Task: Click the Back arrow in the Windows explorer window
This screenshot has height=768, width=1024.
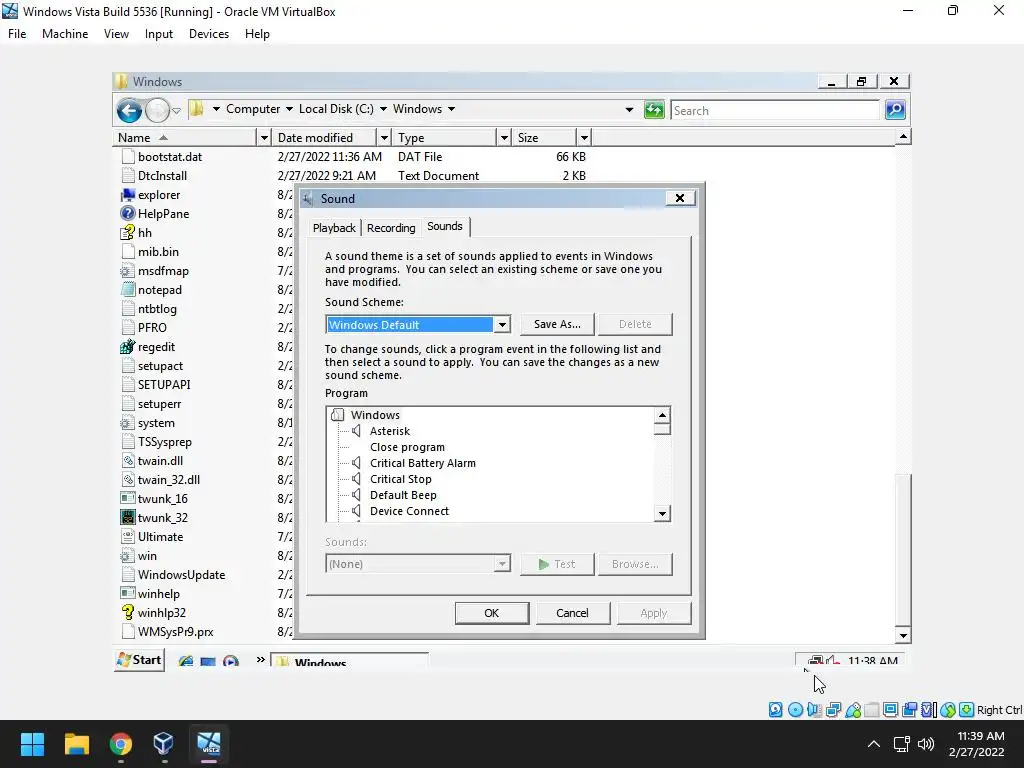Action: [129, 110]
